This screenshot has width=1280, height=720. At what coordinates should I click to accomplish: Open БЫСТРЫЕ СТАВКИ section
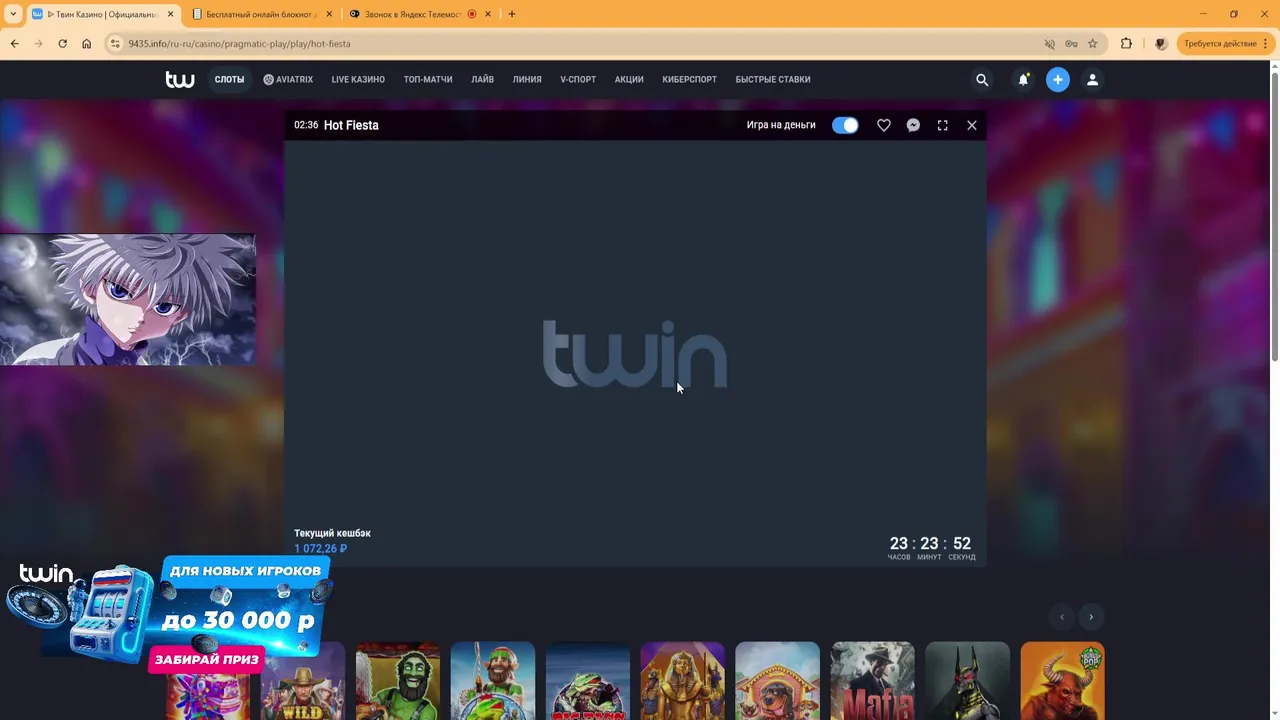pos(773,80)
